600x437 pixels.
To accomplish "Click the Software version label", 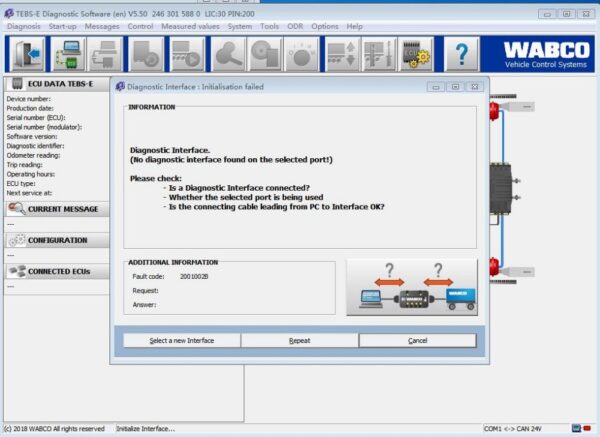I will [32, 136].
